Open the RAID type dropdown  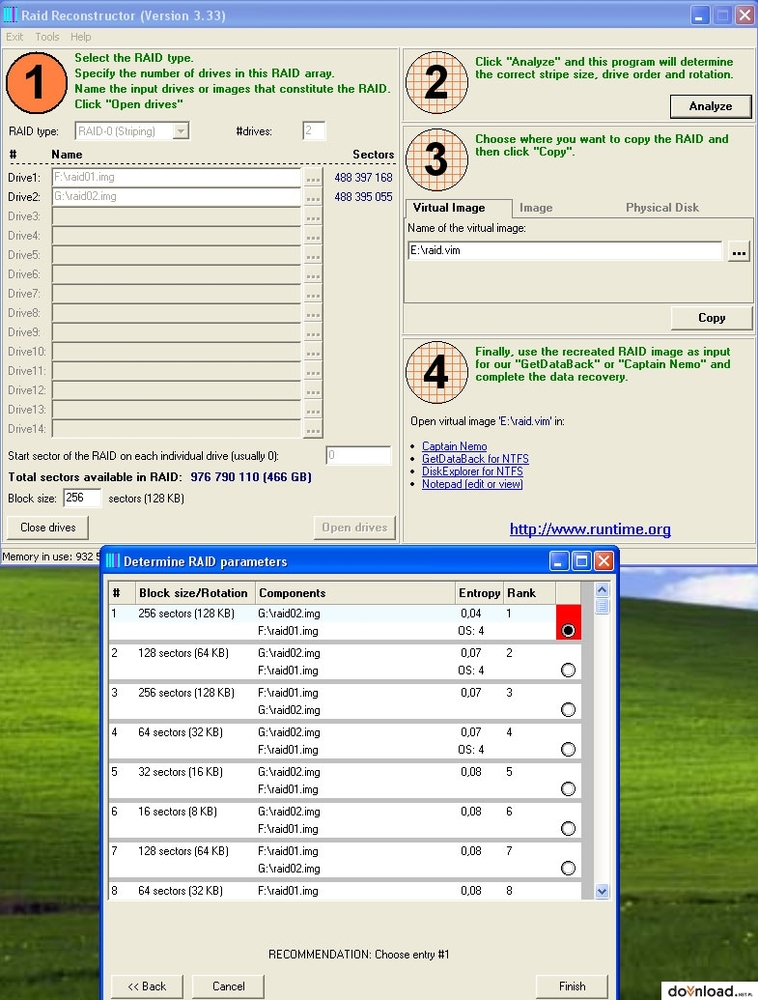click(x=181, y=131)
